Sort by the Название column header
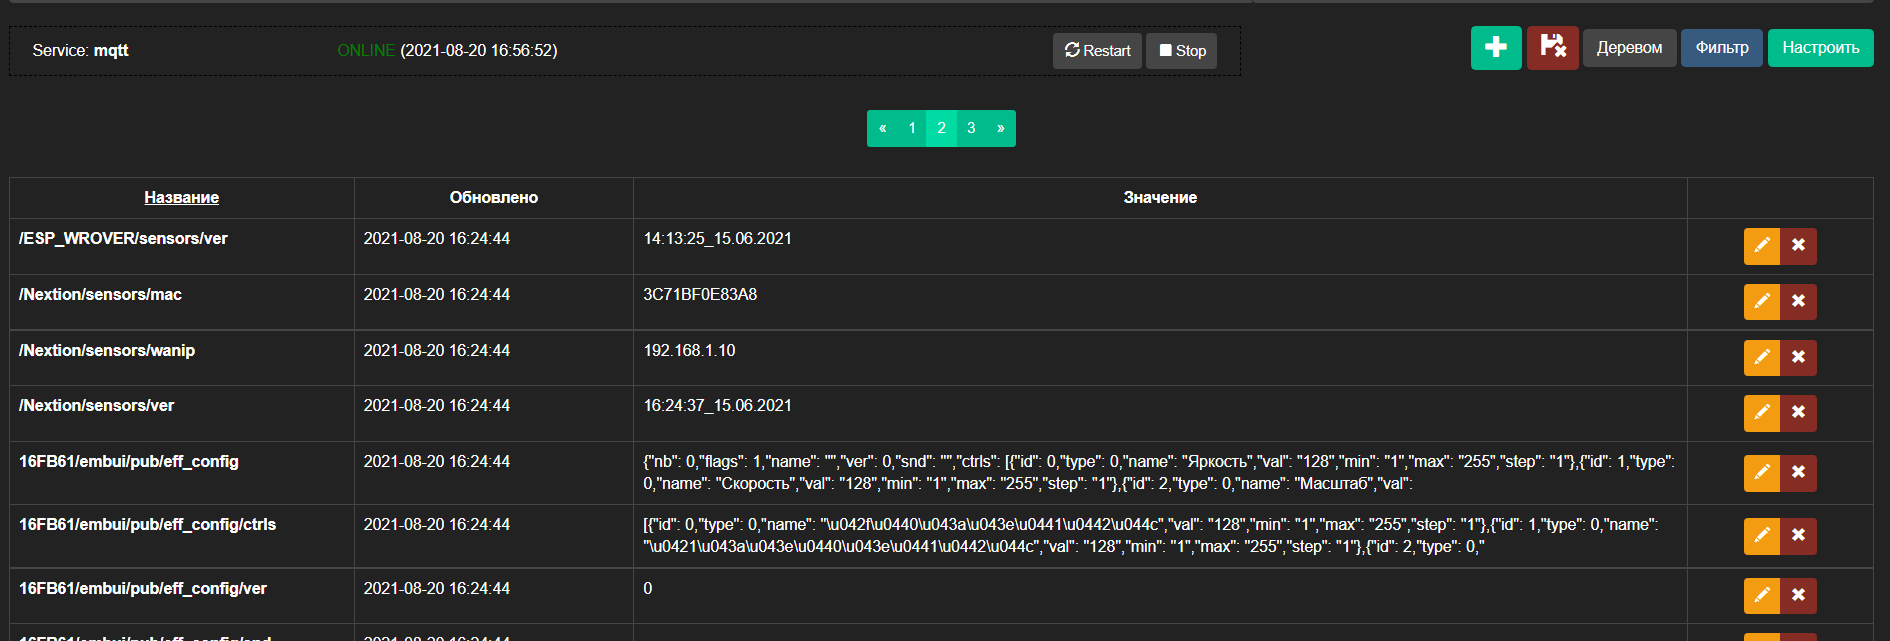Viewport: 1890px width, 641px height. pos(181,198)
